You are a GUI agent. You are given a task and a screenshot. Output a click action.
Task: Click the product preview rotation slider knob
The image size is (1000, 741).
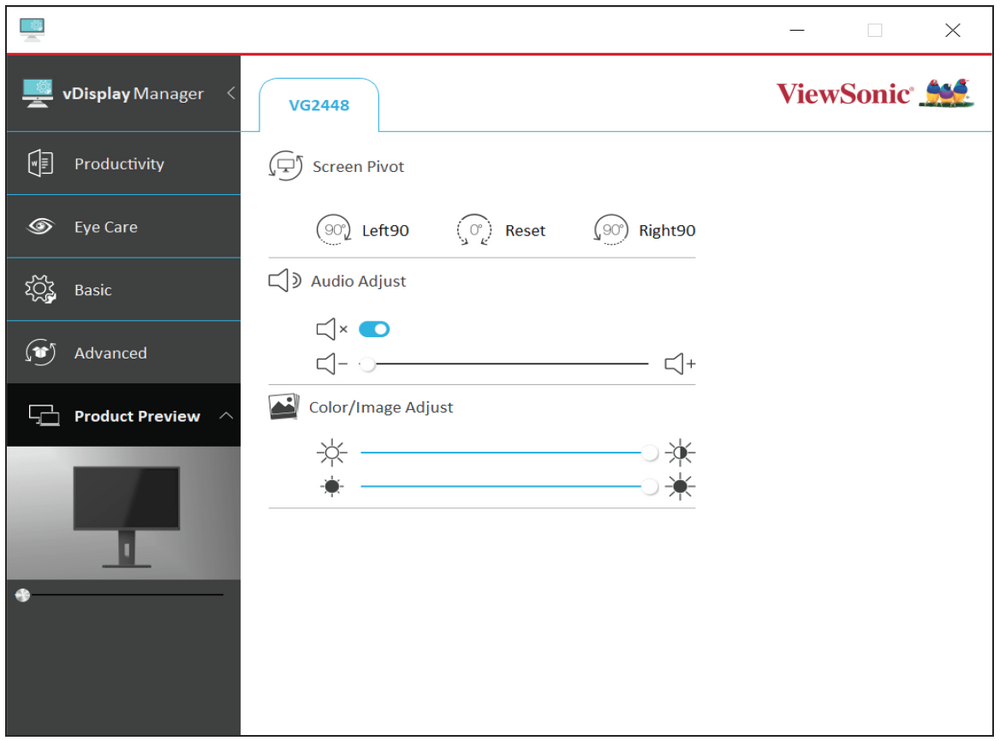coord(23,595)
